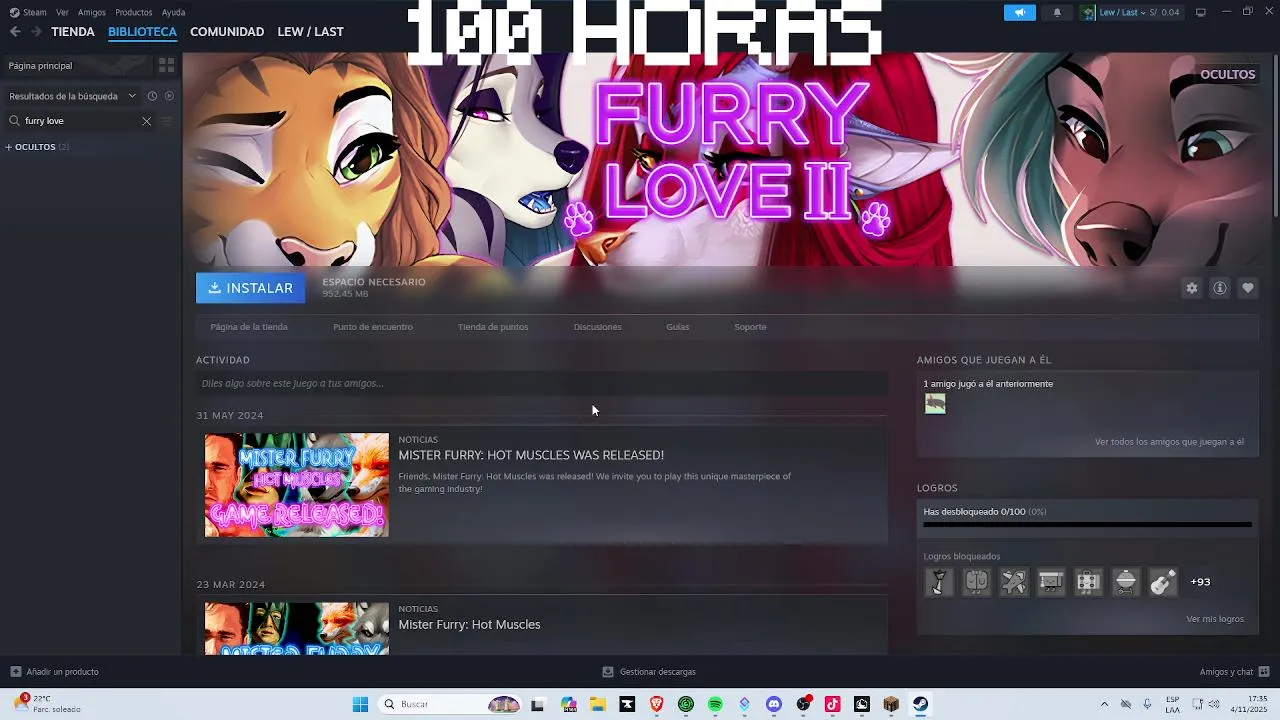Open the collections grid view icon

pos(167,65)
